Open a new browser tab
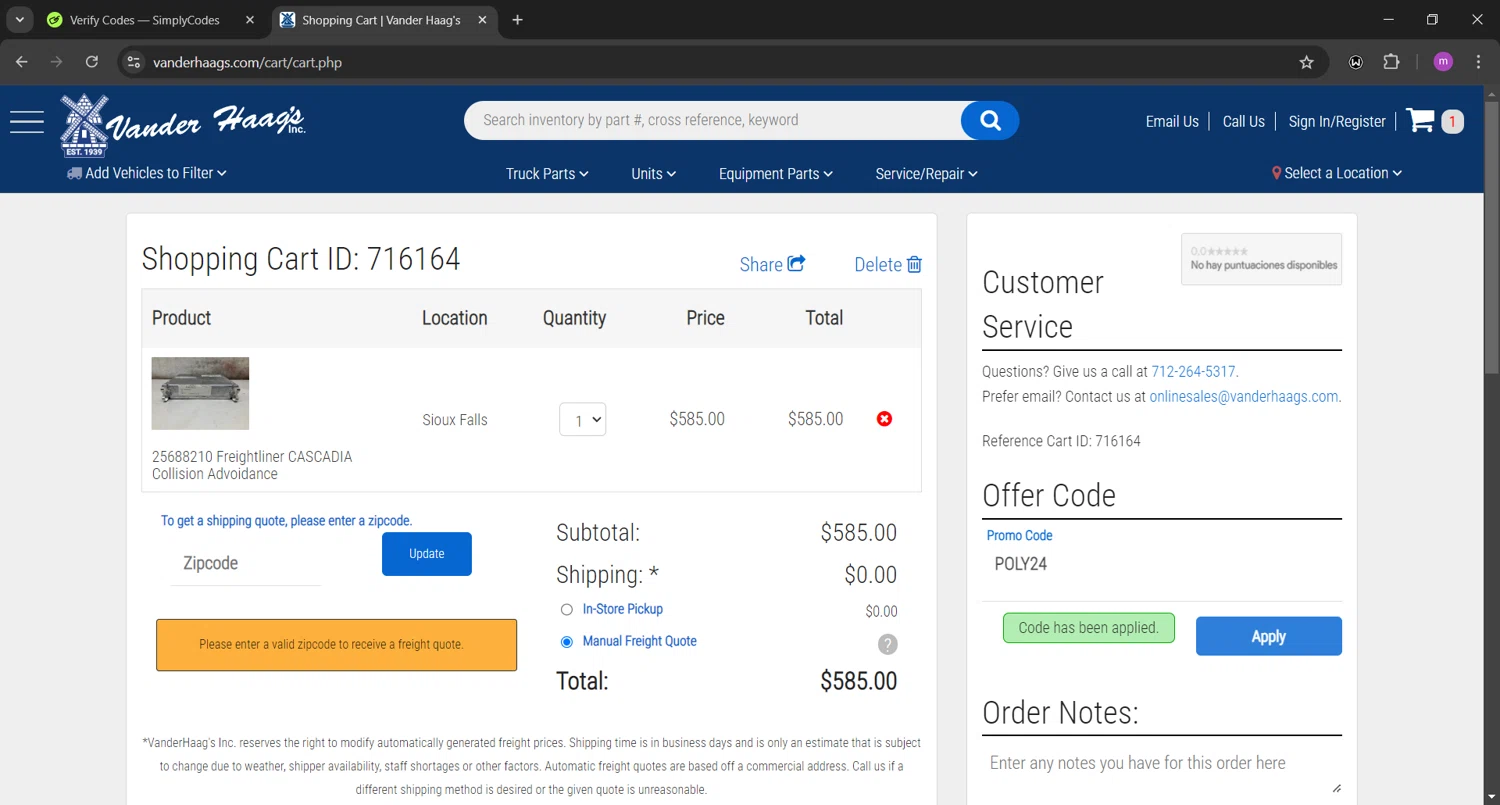This screenshot has height=805, width=1500. coord(517,20)
